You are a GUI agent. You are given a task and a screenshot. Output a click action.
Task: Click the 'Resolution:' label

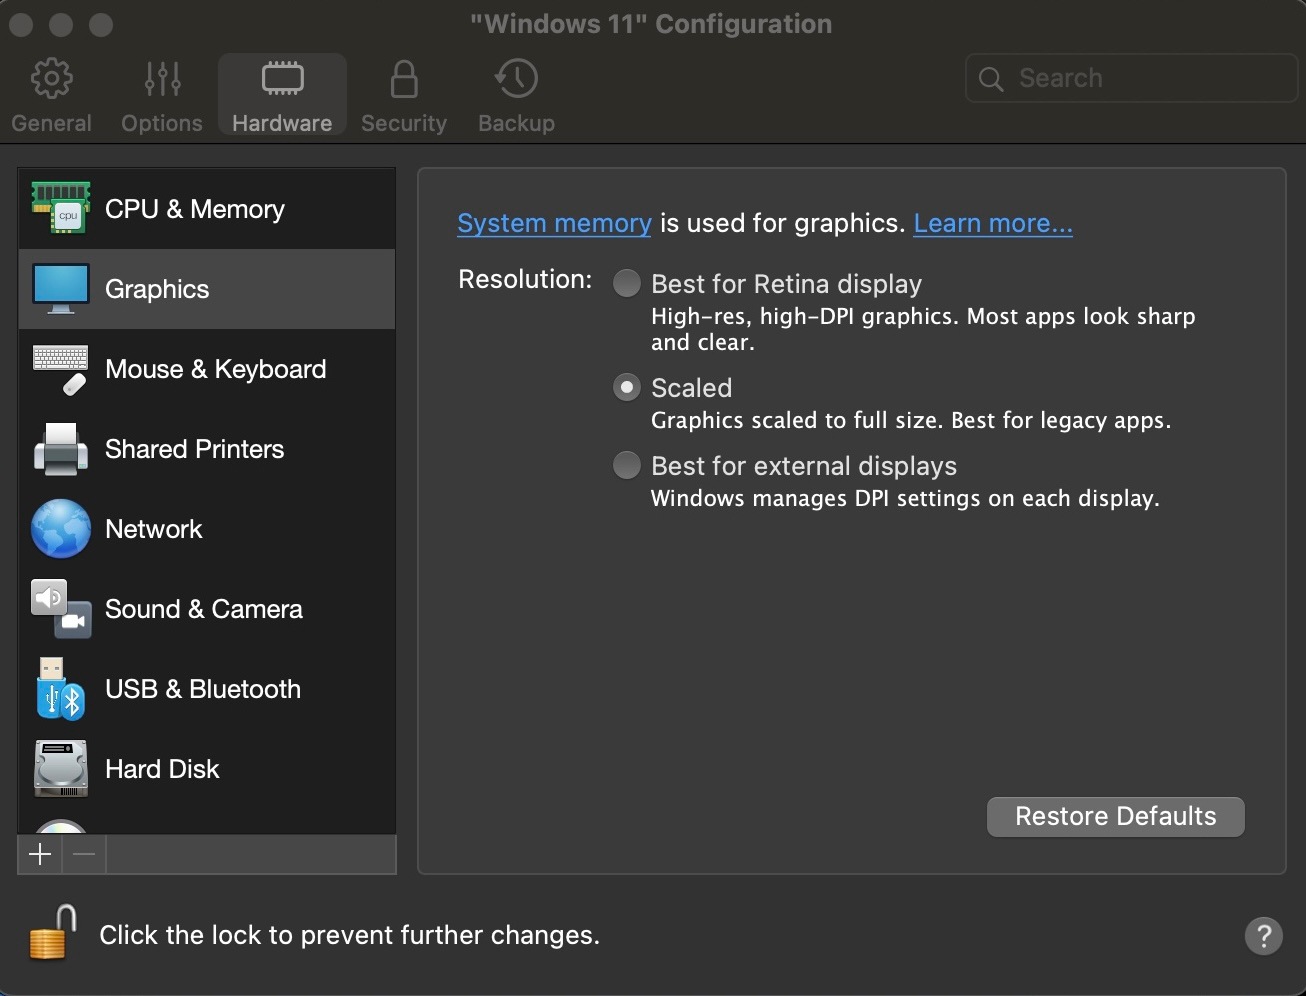click(525, 279)
